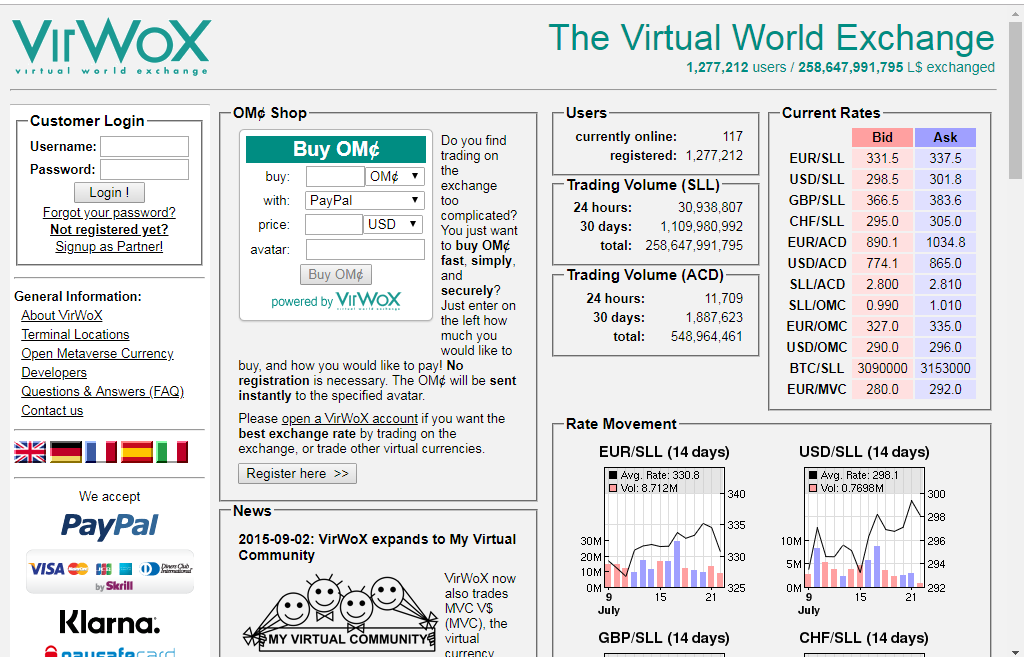Select the German flag language icon
Viewport: 1024px width, 657px height.
point(66,452)
